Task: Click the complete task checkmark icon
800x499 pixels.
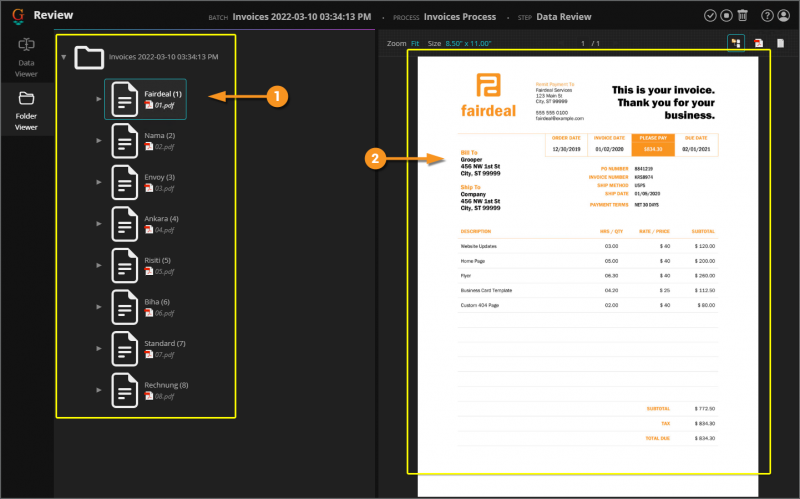Action: [710, 16]
